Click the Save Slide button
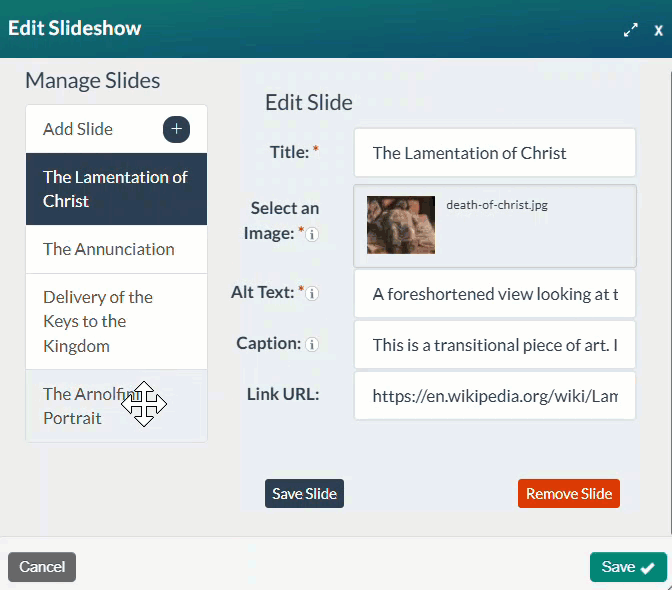672x590 pixels. pyautogui.click(x=304, y=494)
